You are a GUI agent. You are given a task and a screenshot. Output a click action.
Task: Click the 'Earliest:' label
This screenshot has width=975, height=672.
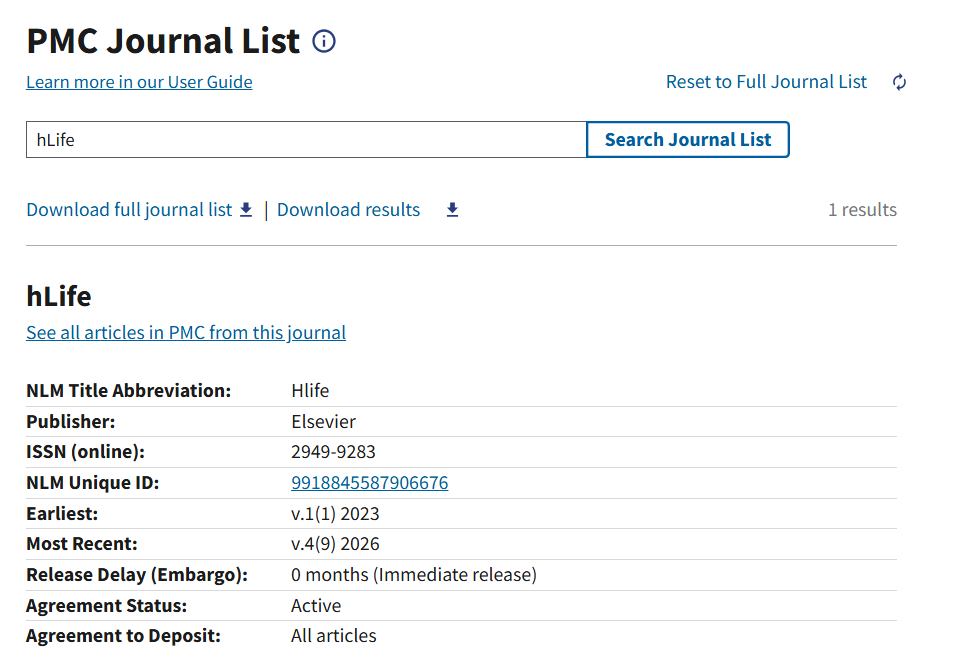(62, 514)
